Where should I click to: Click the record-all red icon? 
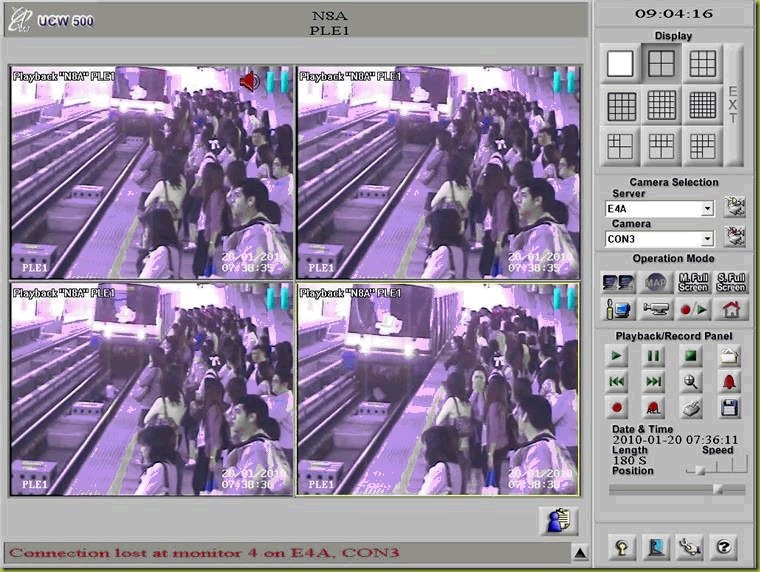[x=653, y=408]
